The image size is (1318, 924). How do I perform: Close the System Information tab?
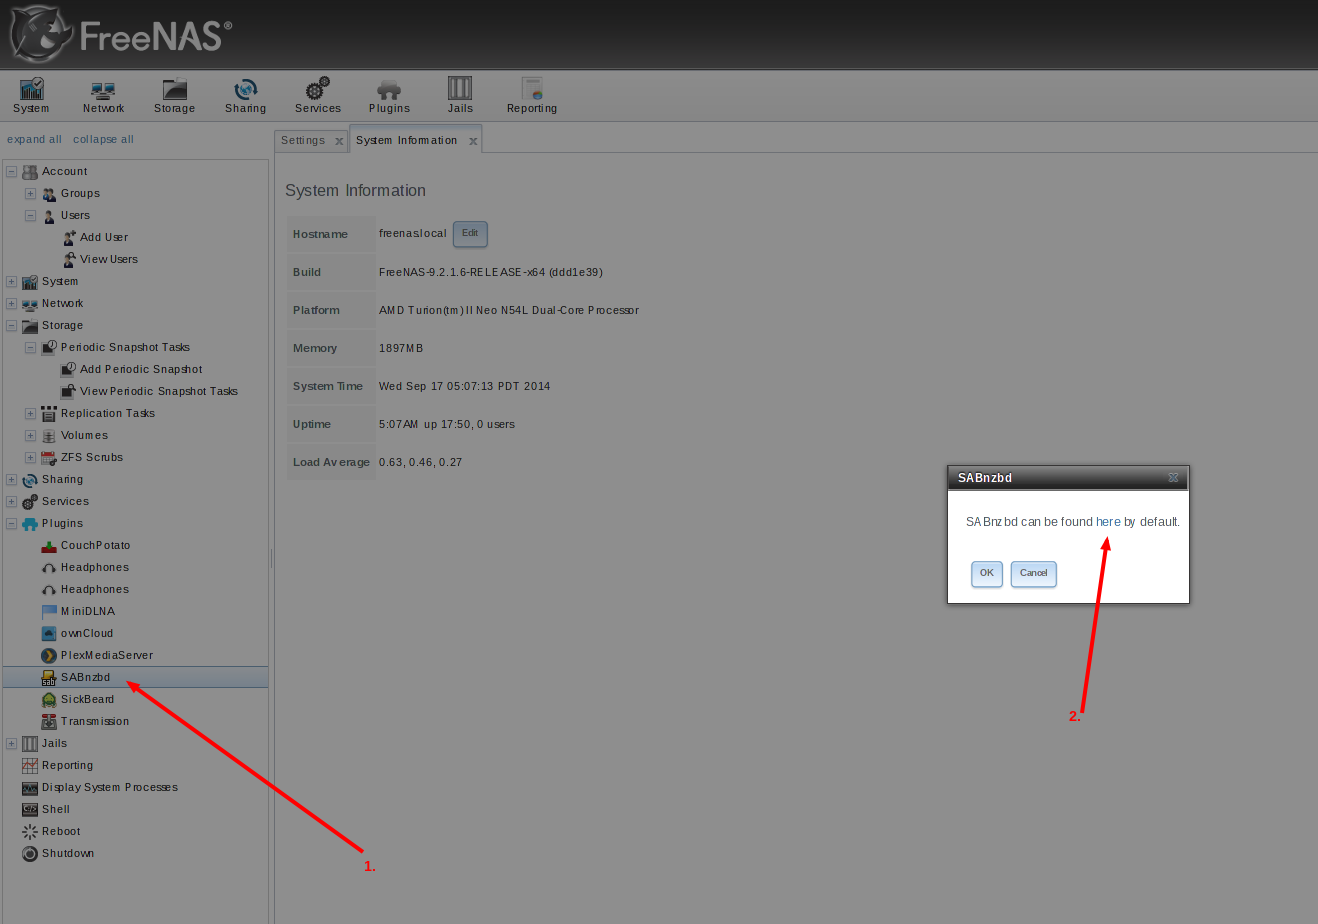pyautogui.click(x=473, y=142)
